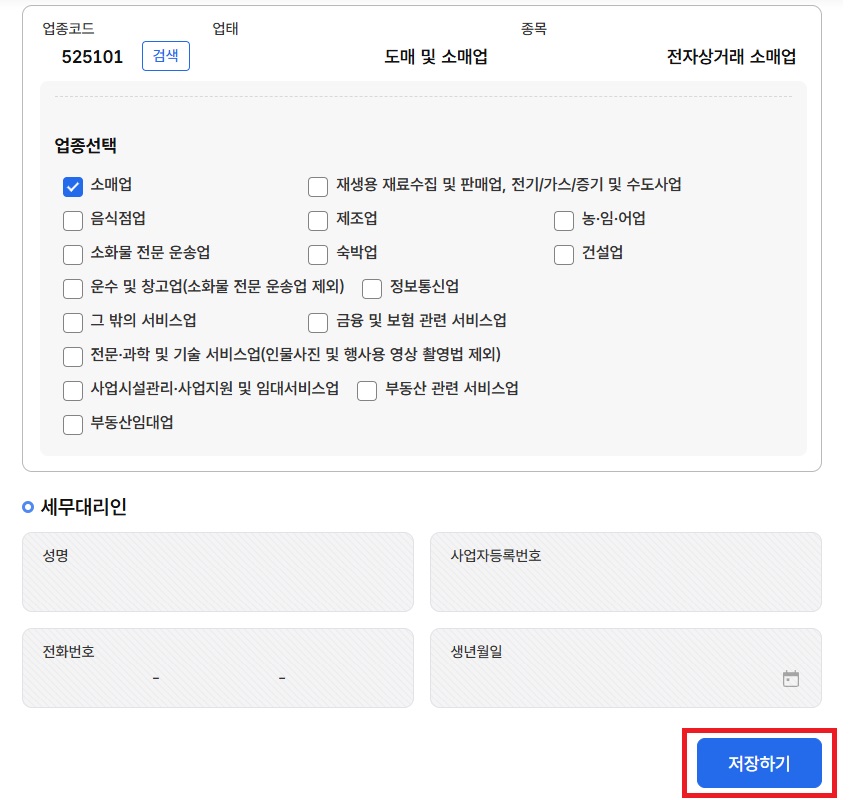
Task: Enable the 정보통신업 checkbox
Action: tap(372, 288)
